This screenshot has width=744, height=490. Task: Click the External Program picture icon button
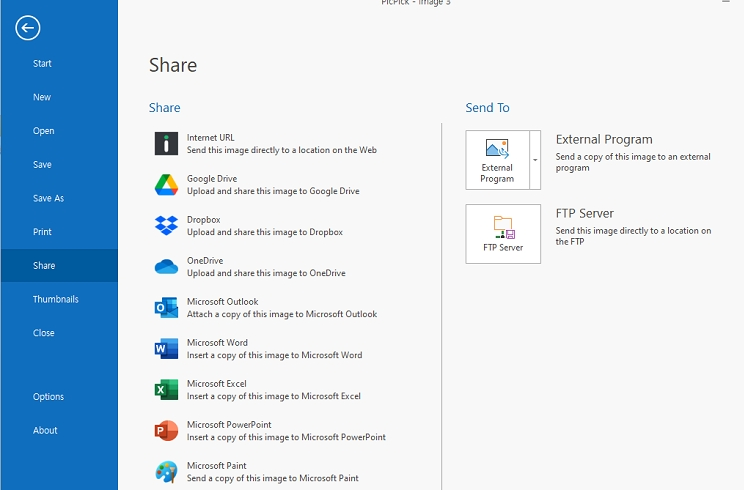pyautogui.click(x=497, y=160)
